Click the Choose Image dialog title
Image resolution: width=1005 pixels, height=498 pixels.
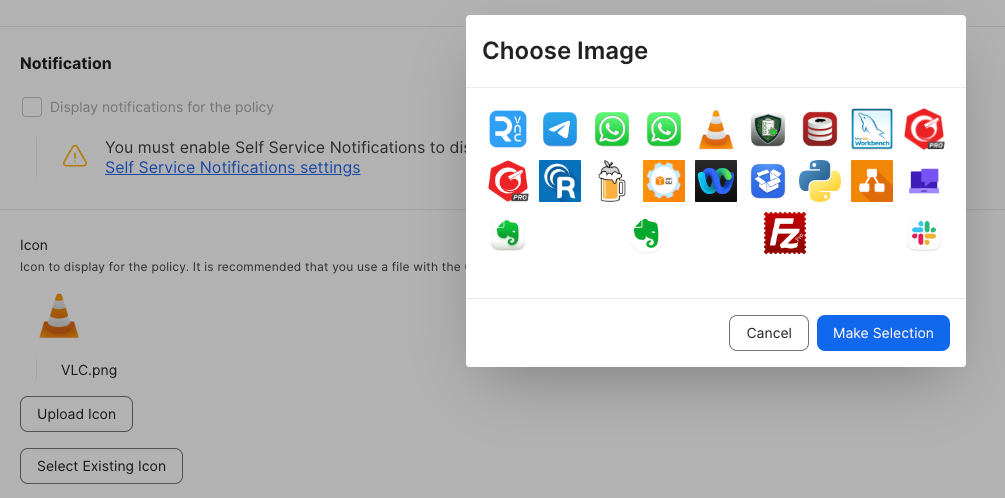click(565, 51)
